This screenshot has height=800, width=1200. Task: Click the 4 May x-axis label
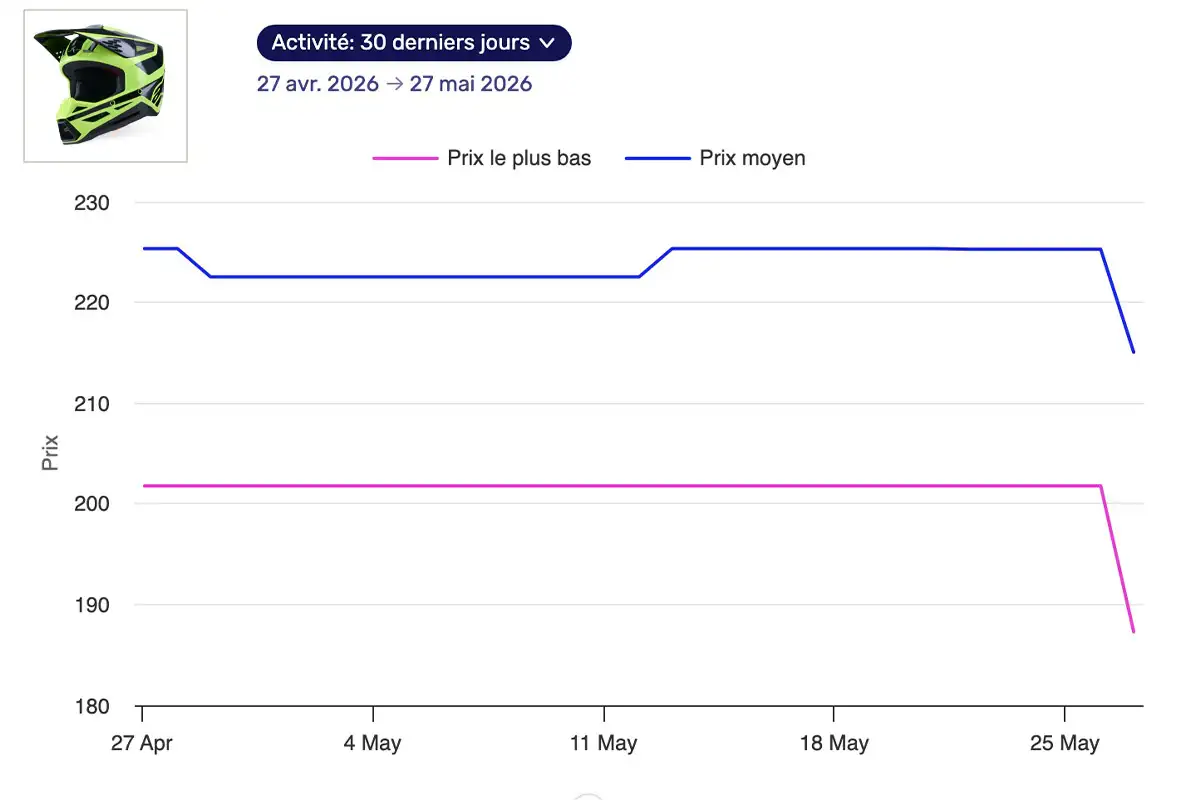coord(372,743)
